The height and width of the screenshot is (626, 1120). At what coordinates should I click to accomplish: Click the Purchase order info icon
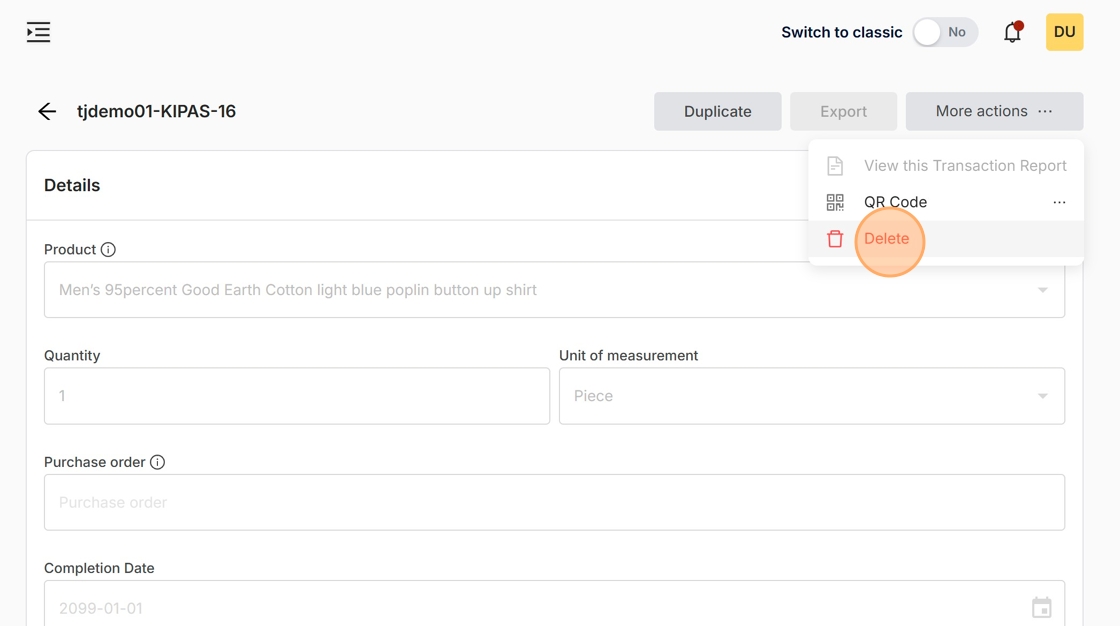pyautogui.click(x=157, y=462)
